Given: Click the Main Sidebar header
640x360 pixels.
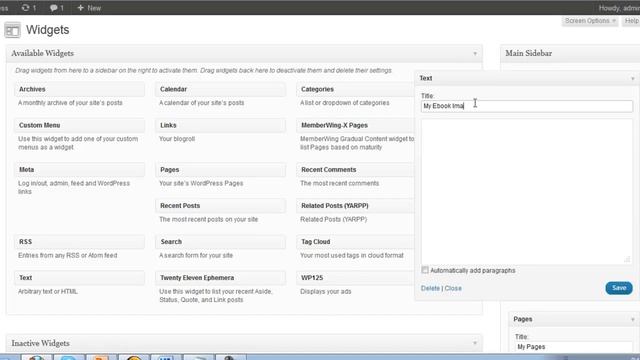Looking at the screenshot, I should pyautogui.click(x=570, y=53).
